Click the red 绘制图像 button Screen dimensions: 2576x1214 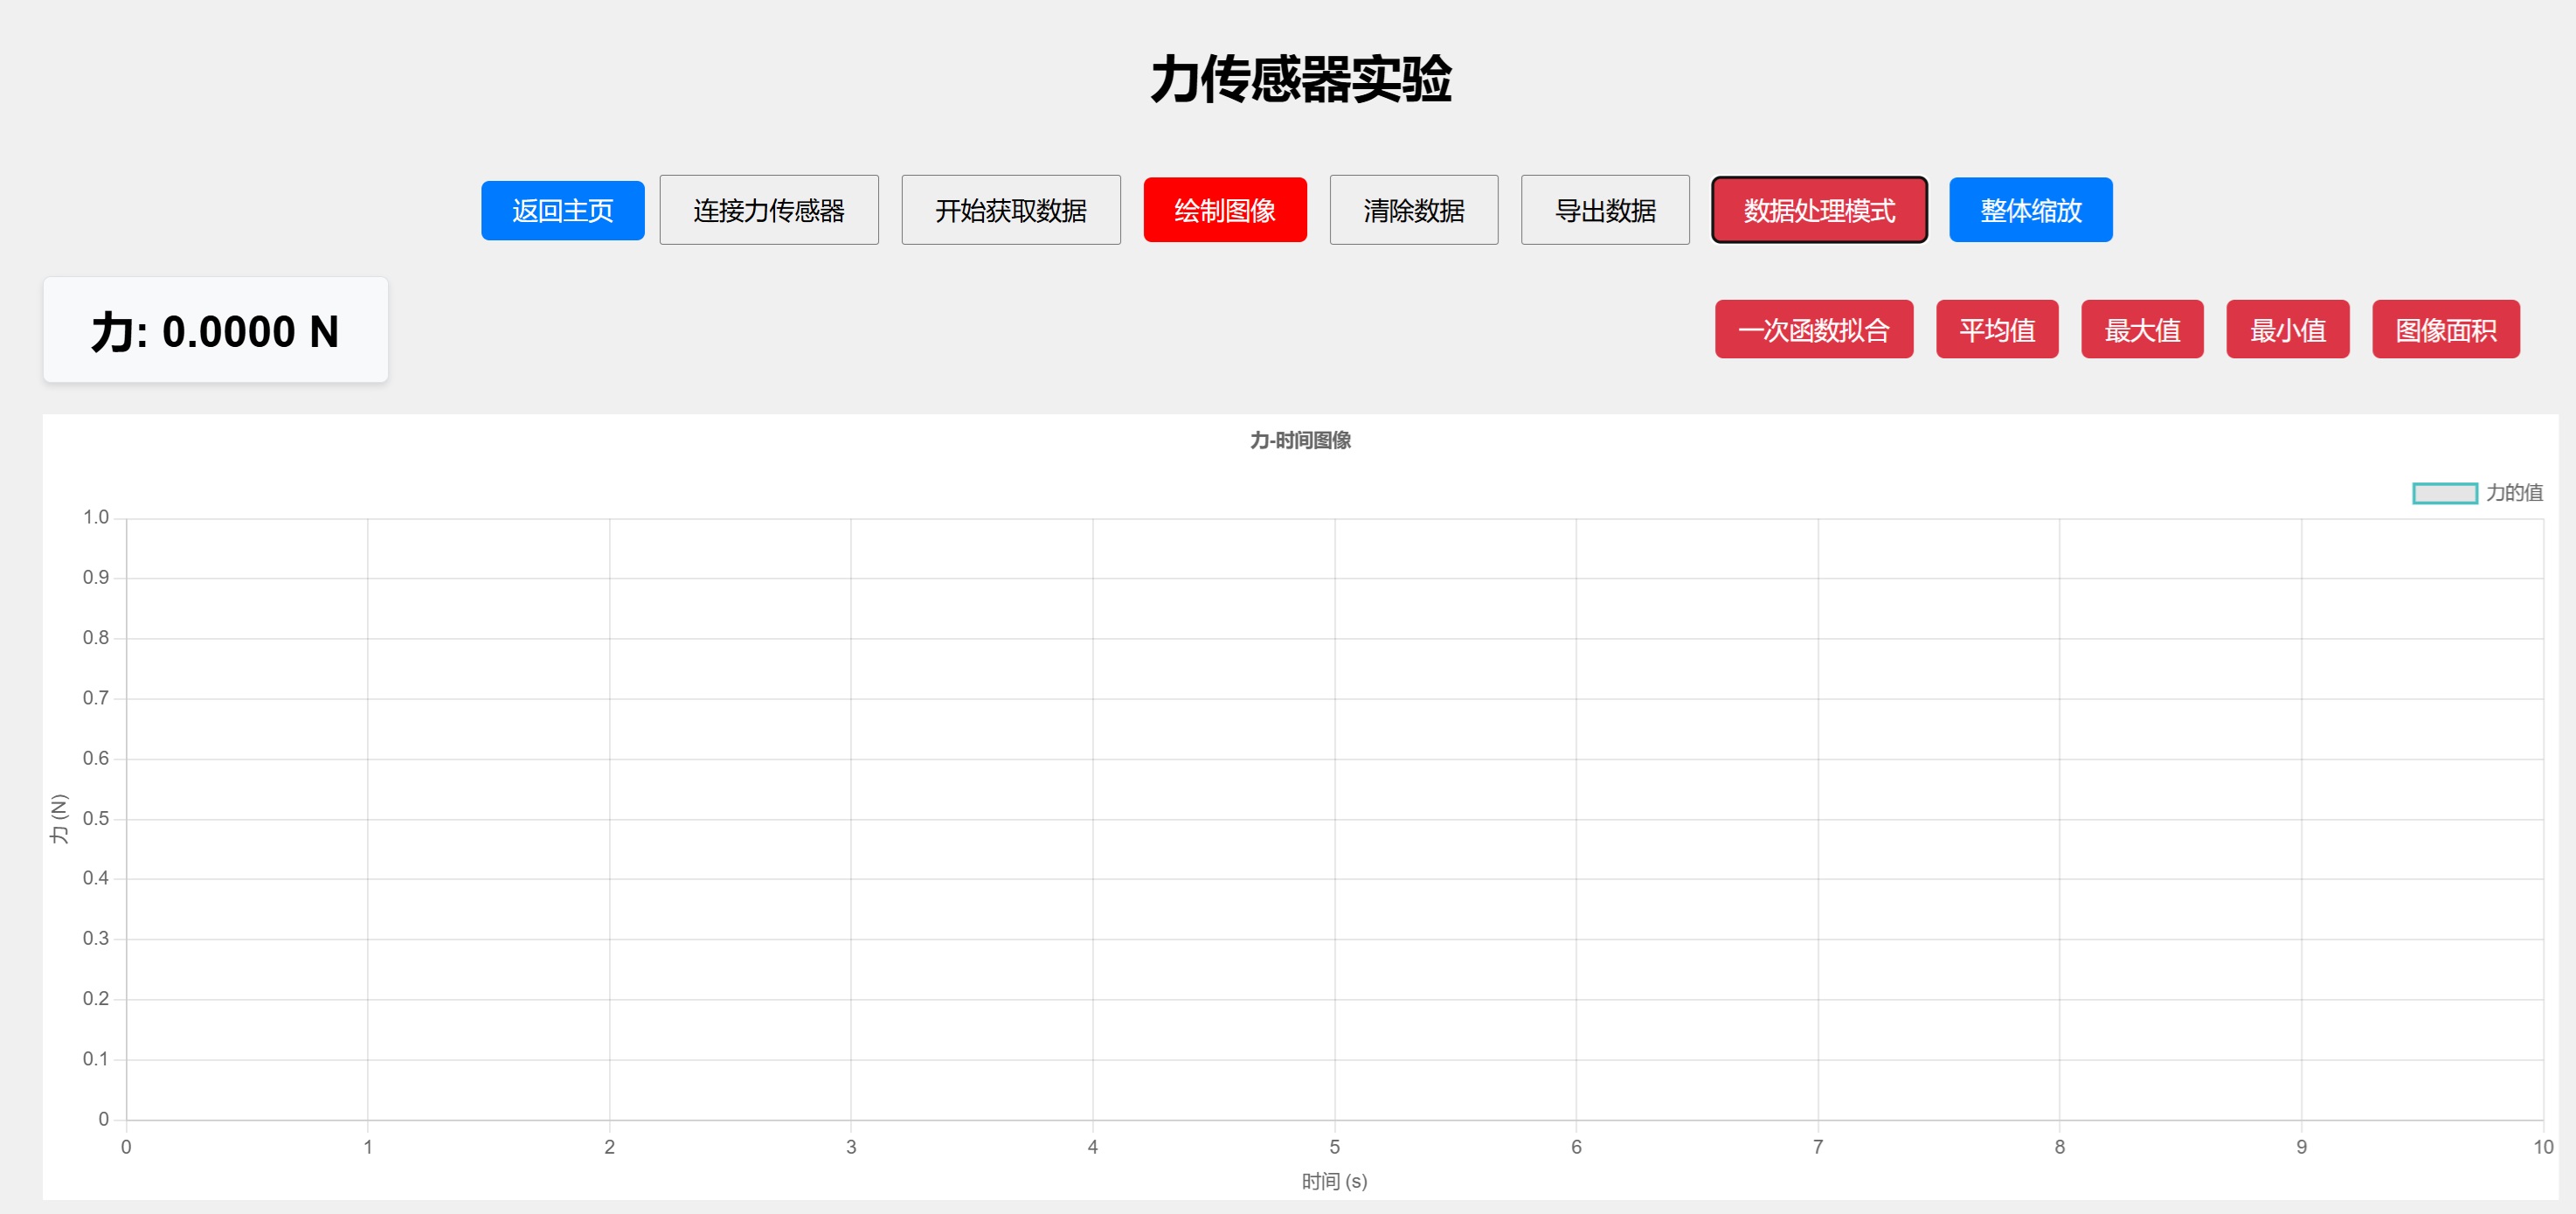pos(1224,209)
